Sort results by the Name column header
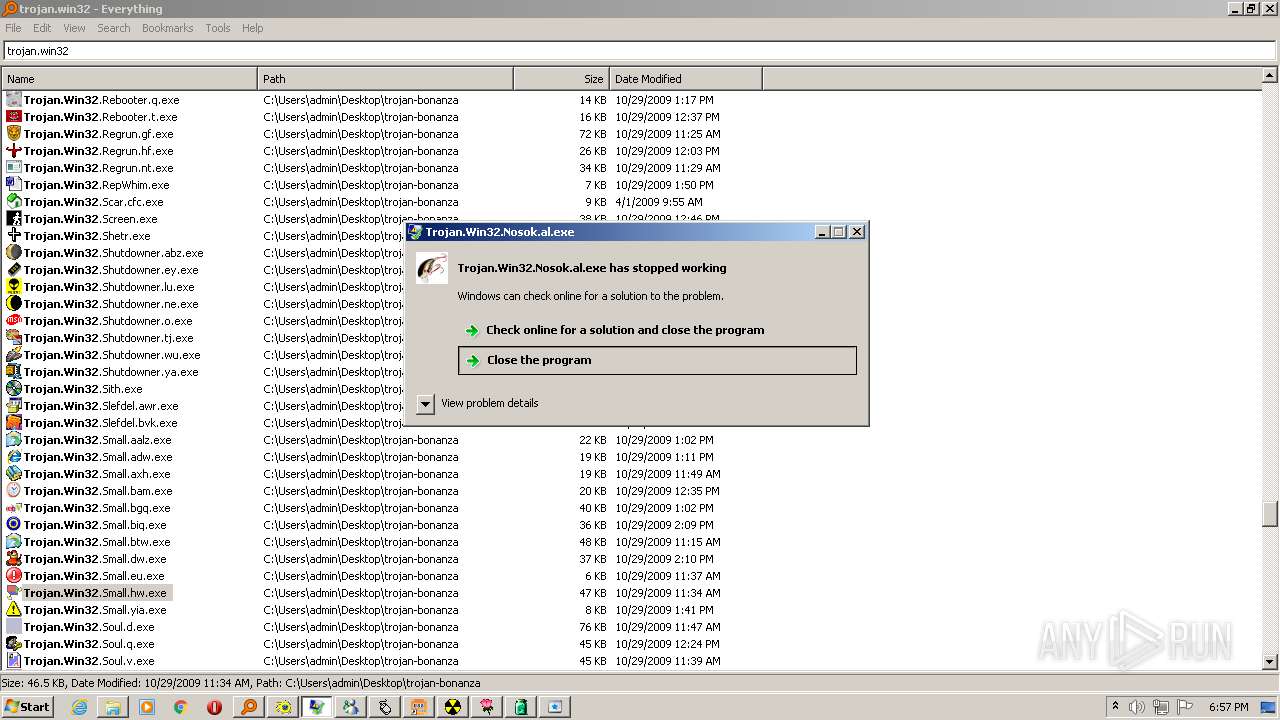 [129, 79]
